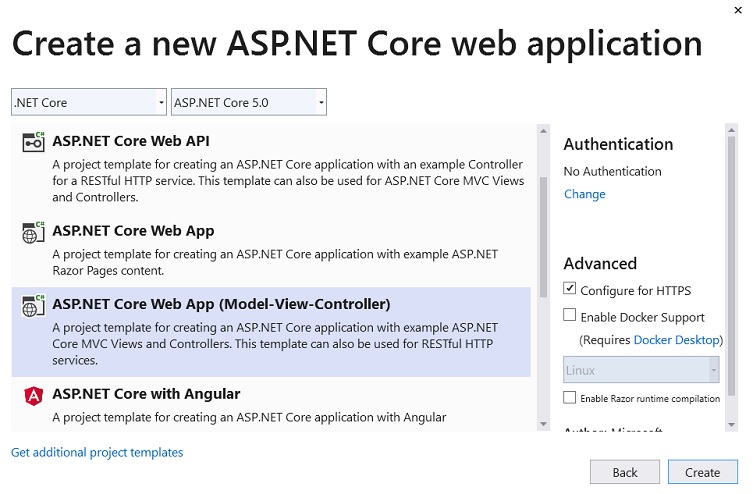Viewport: 753px width, 494px height.
Task: Click options panel scrollbar up arrow
Action: [731, 130]
